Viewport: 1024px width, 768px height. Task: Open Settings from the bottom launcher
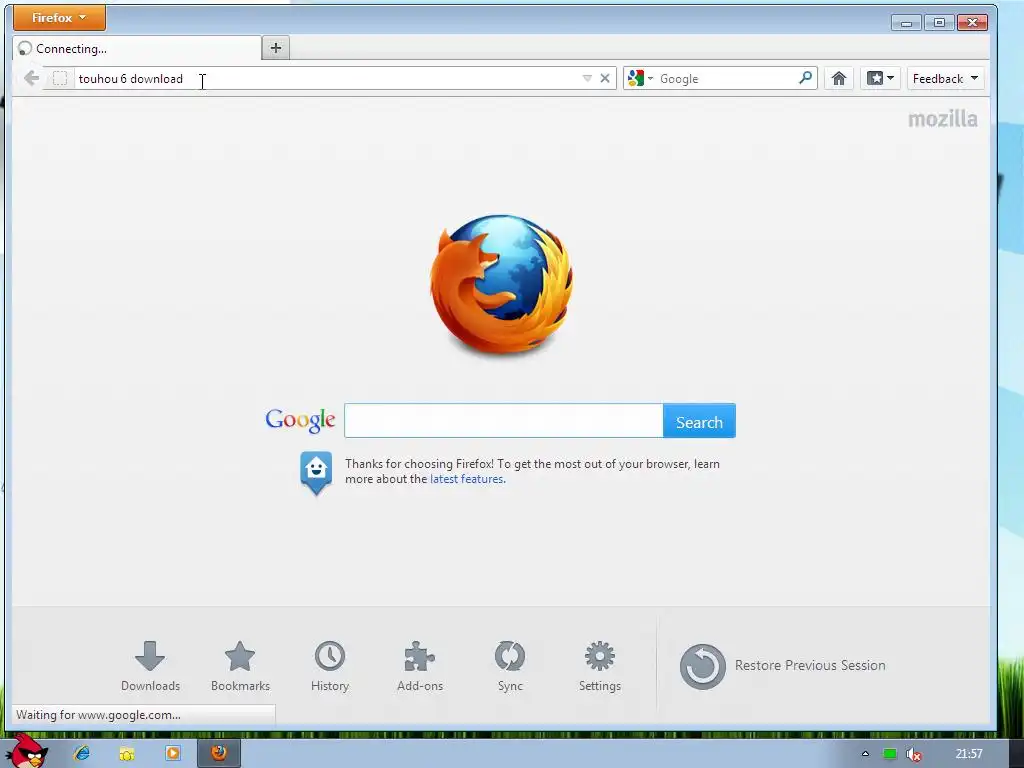tap(600, 666)
